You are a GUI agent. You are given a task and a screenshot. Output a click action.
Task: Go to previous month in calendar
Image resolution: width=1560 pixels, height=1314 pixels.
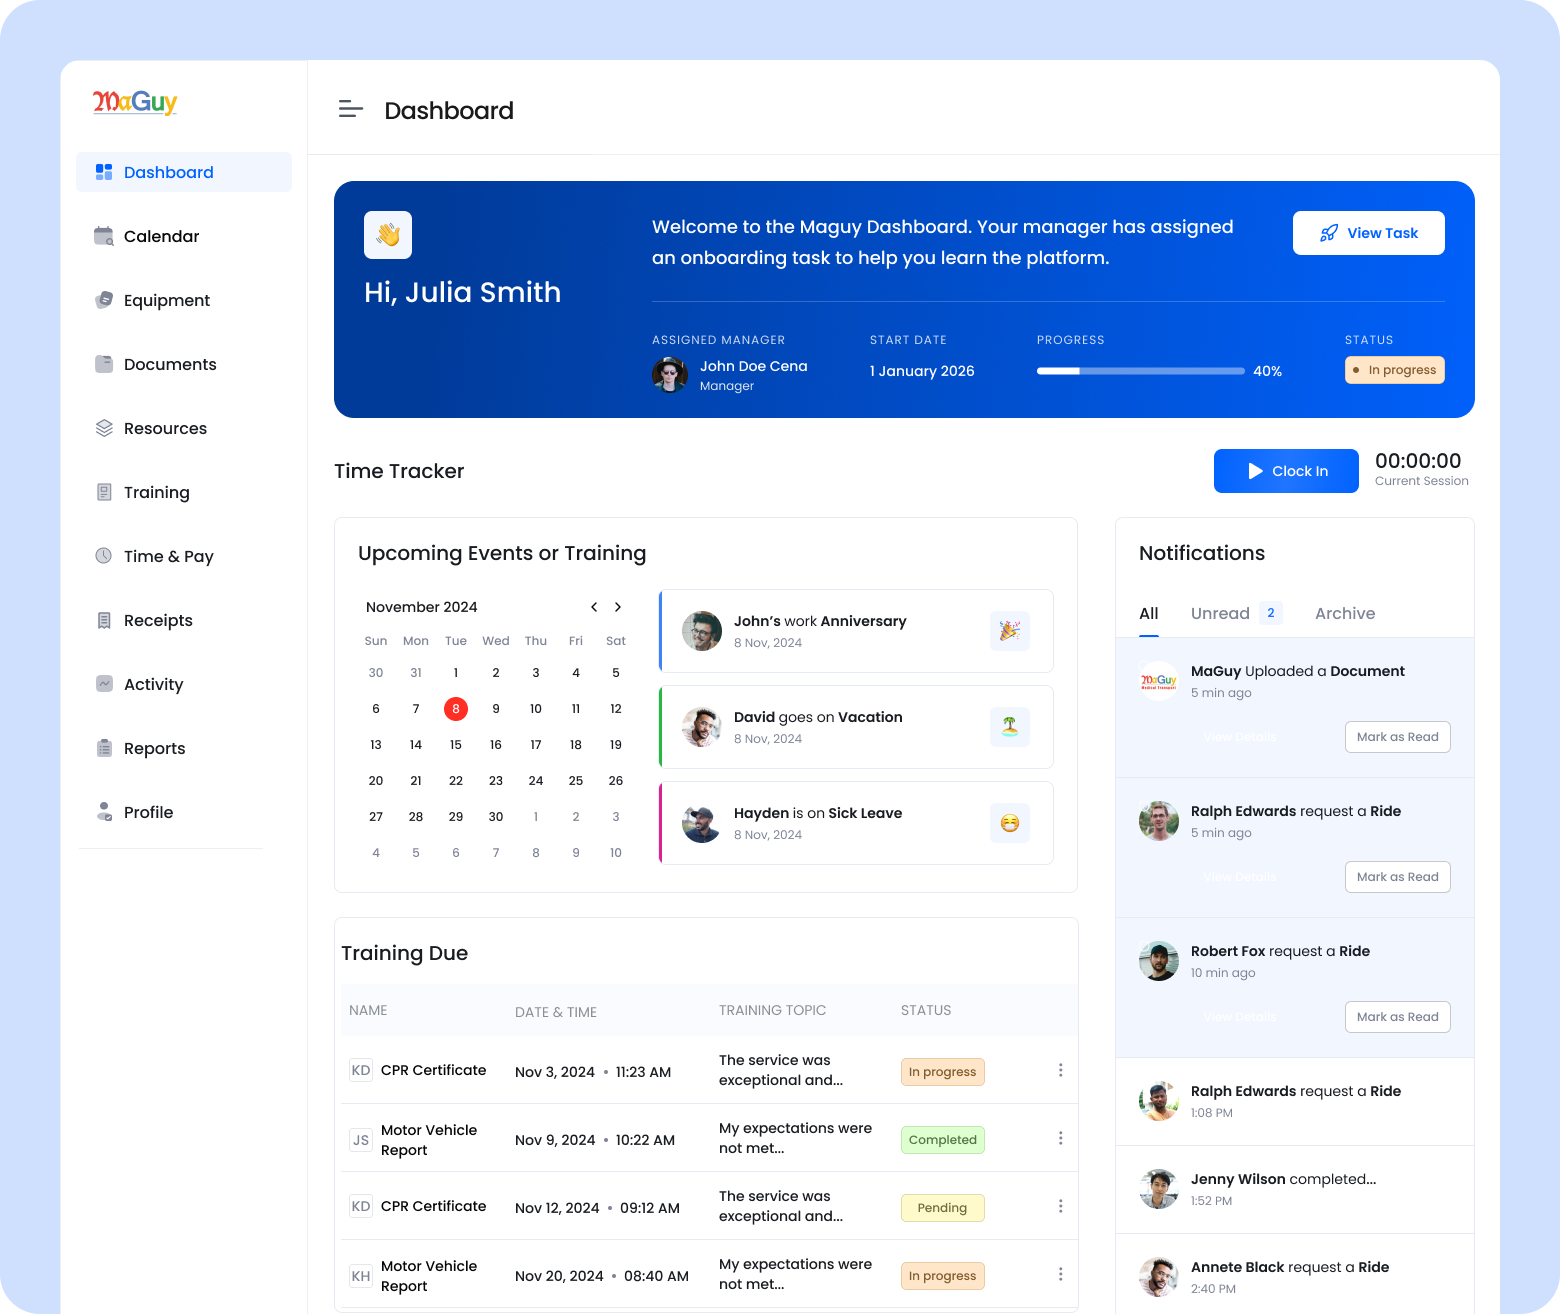(594, 607)
